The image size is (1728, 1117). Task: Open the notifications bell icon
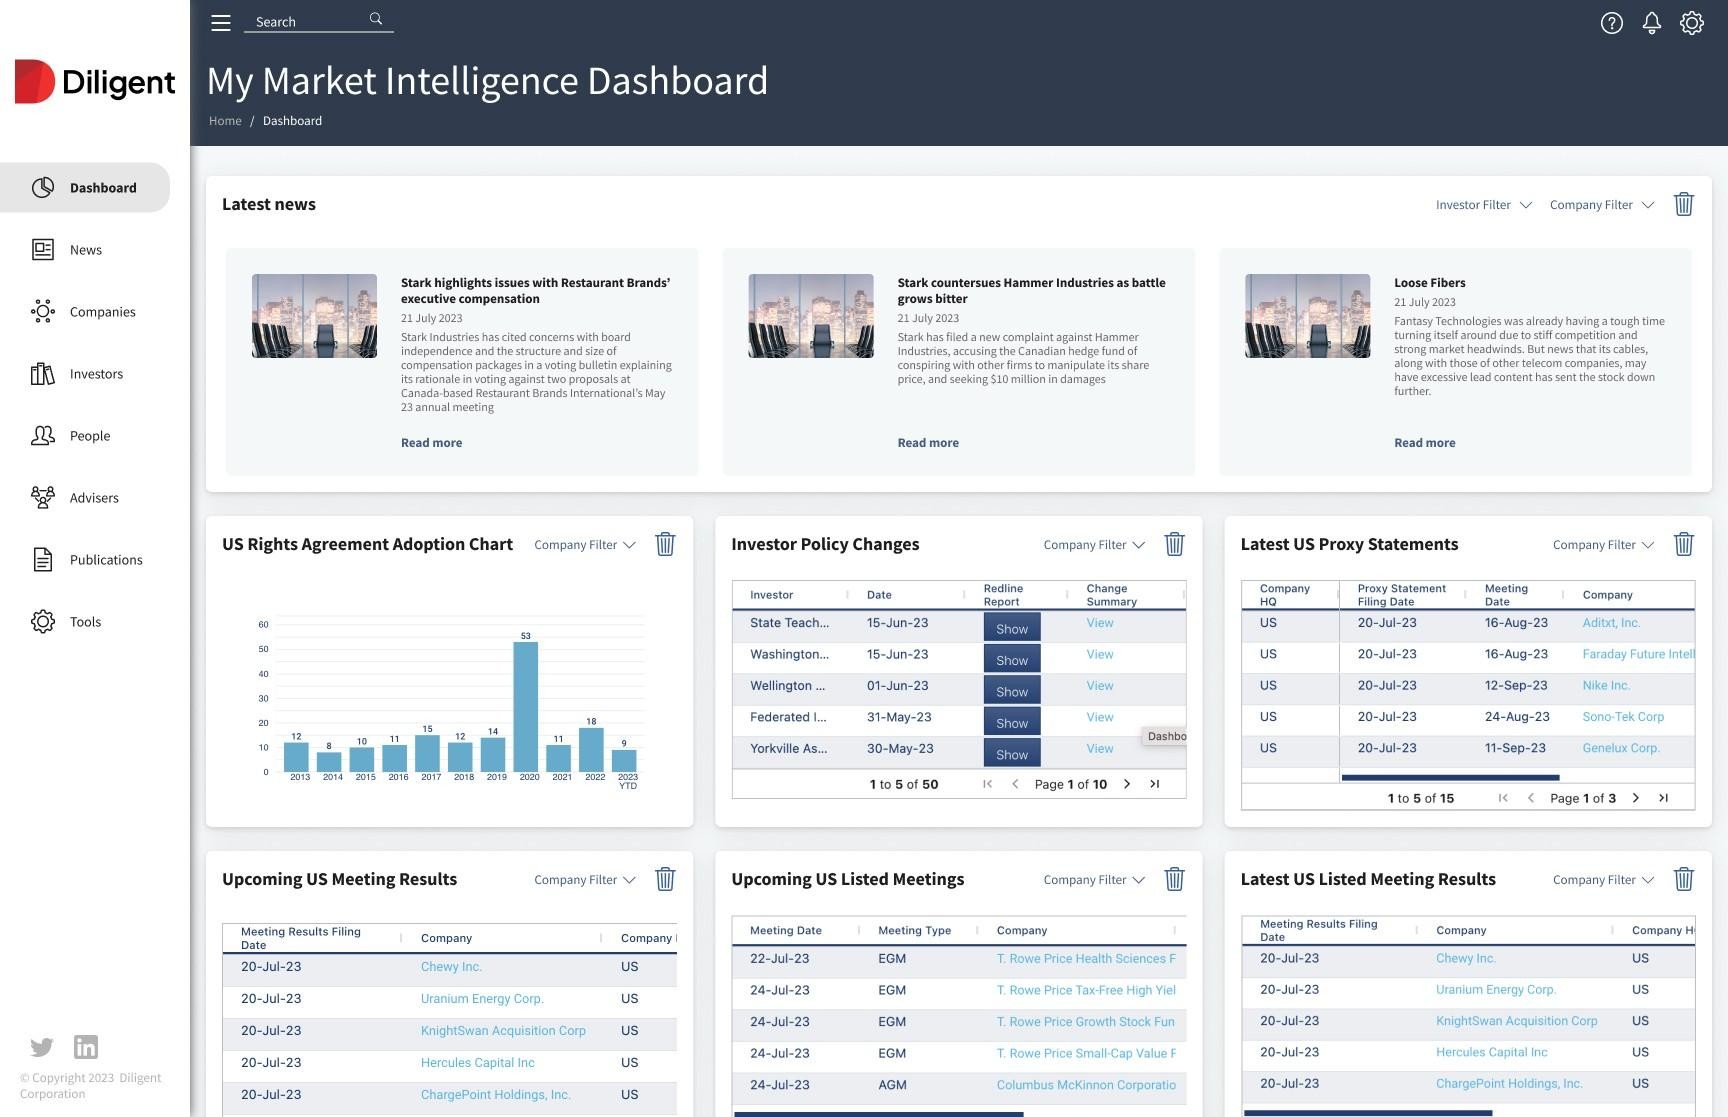[x=1652, y=23]
